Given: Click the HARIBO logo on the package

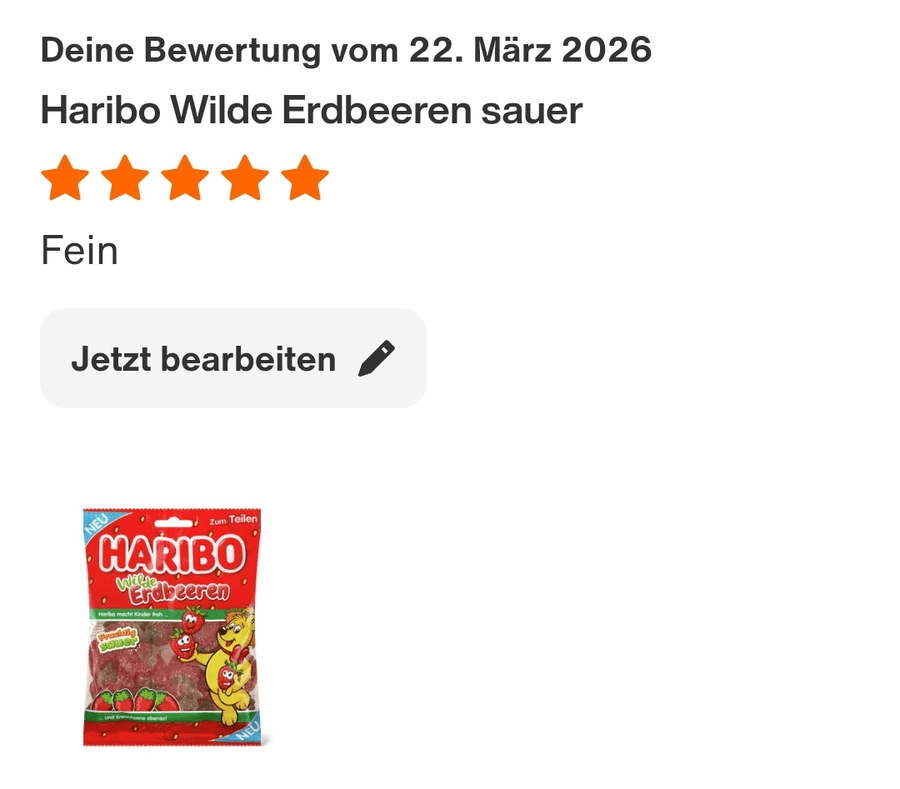Looking at the screenshot, I should click(172, 554).
